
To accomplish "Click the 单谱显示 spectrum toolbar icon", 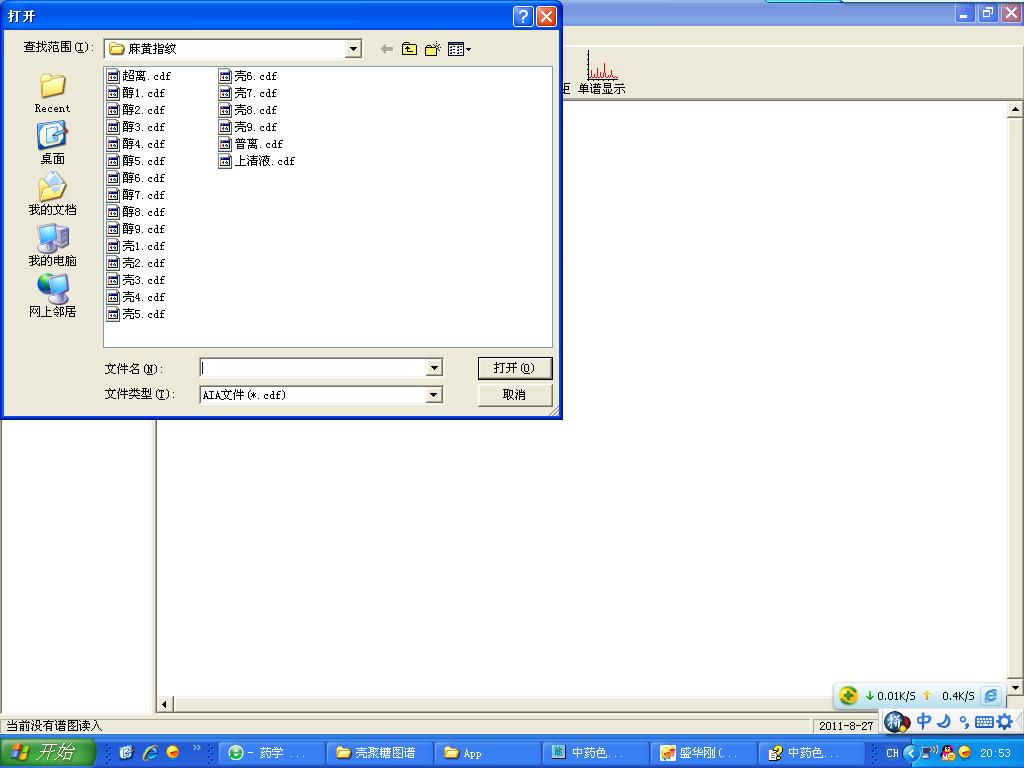I will click(601, 73).
